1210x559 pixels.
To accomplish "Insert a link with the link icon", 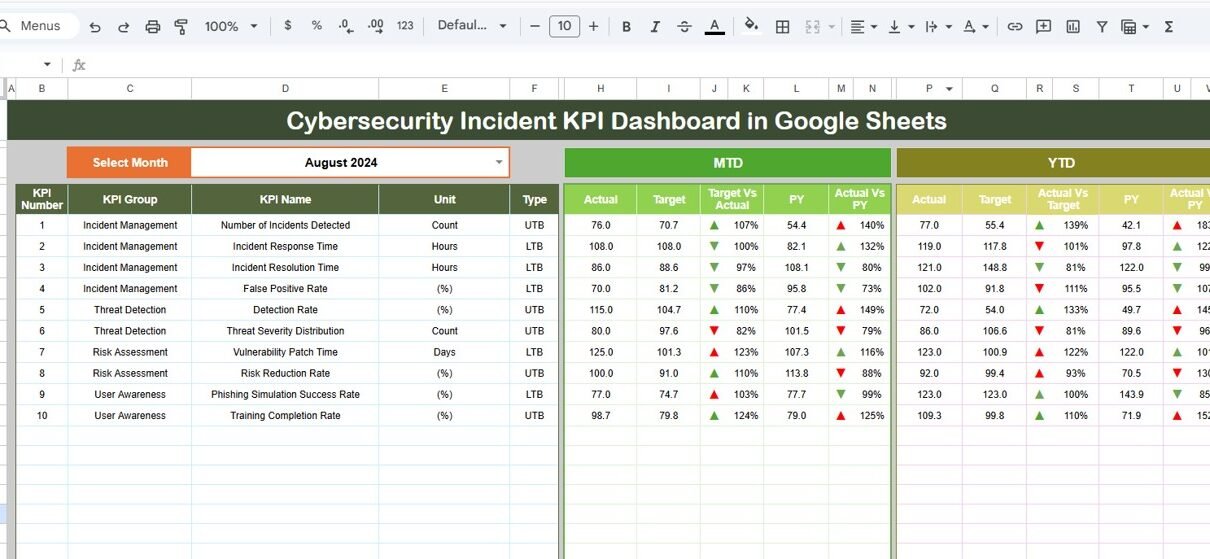I will pyautogui.click(x=1014, y=27).
